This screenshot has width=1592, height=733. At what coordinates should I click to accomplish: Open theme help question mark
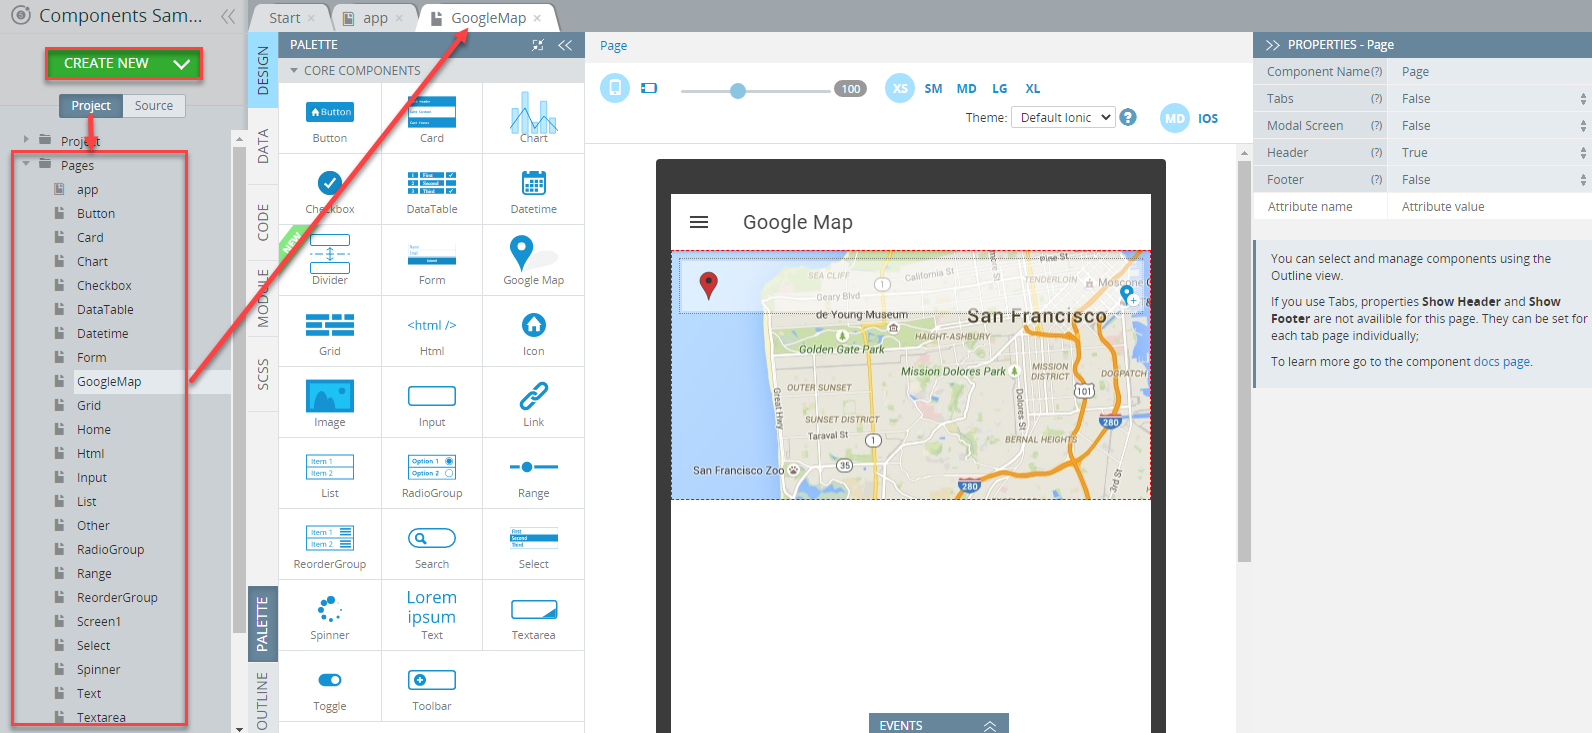click(1128, 117)
